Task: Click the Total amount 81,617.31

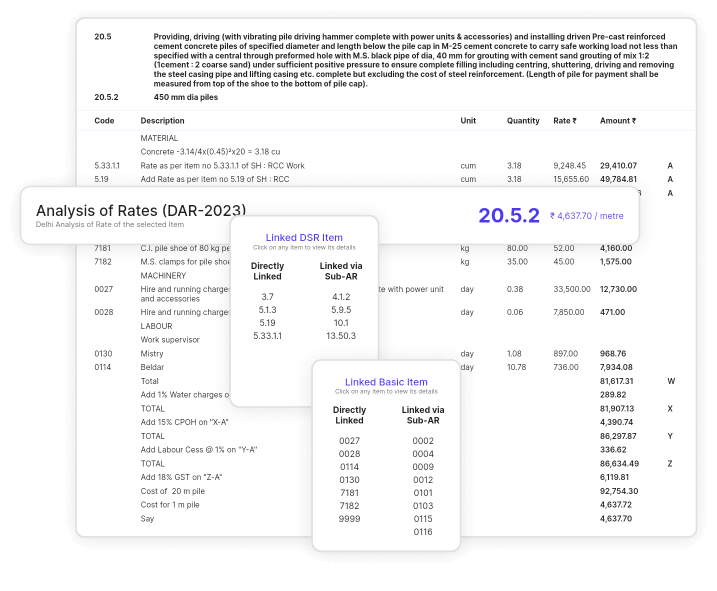Action: [617, 381]
